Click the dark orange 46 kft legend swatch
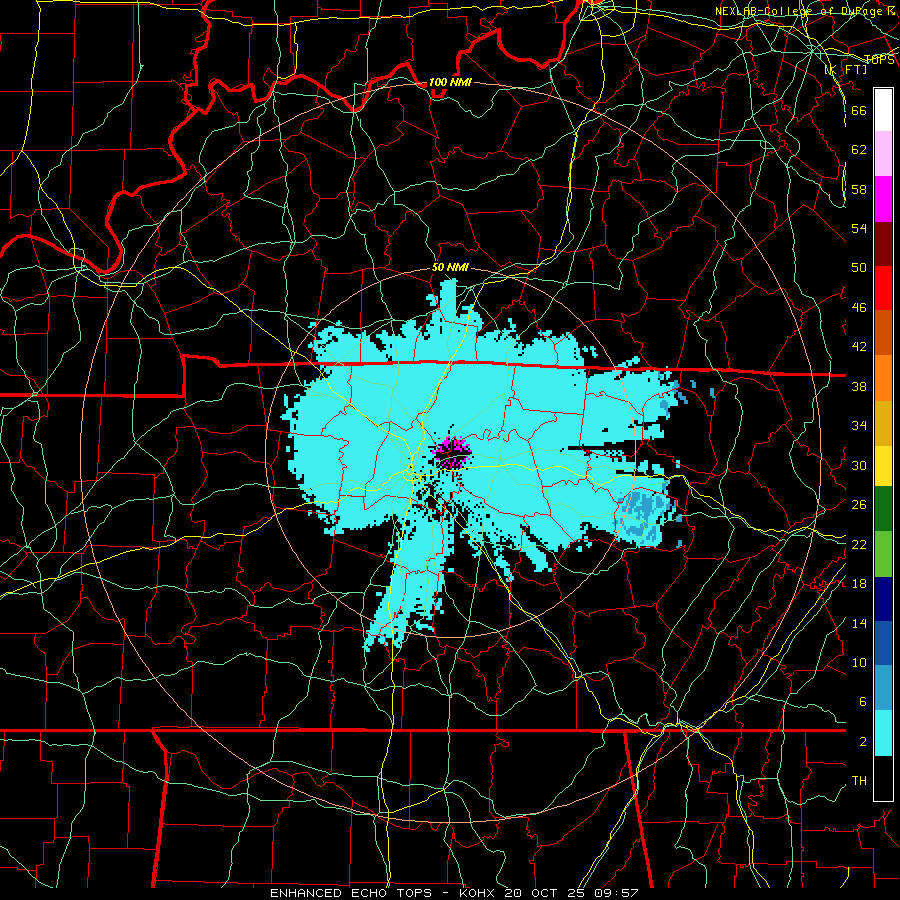The width and height of the screenshot is (900, 900). tap(883, 332)
